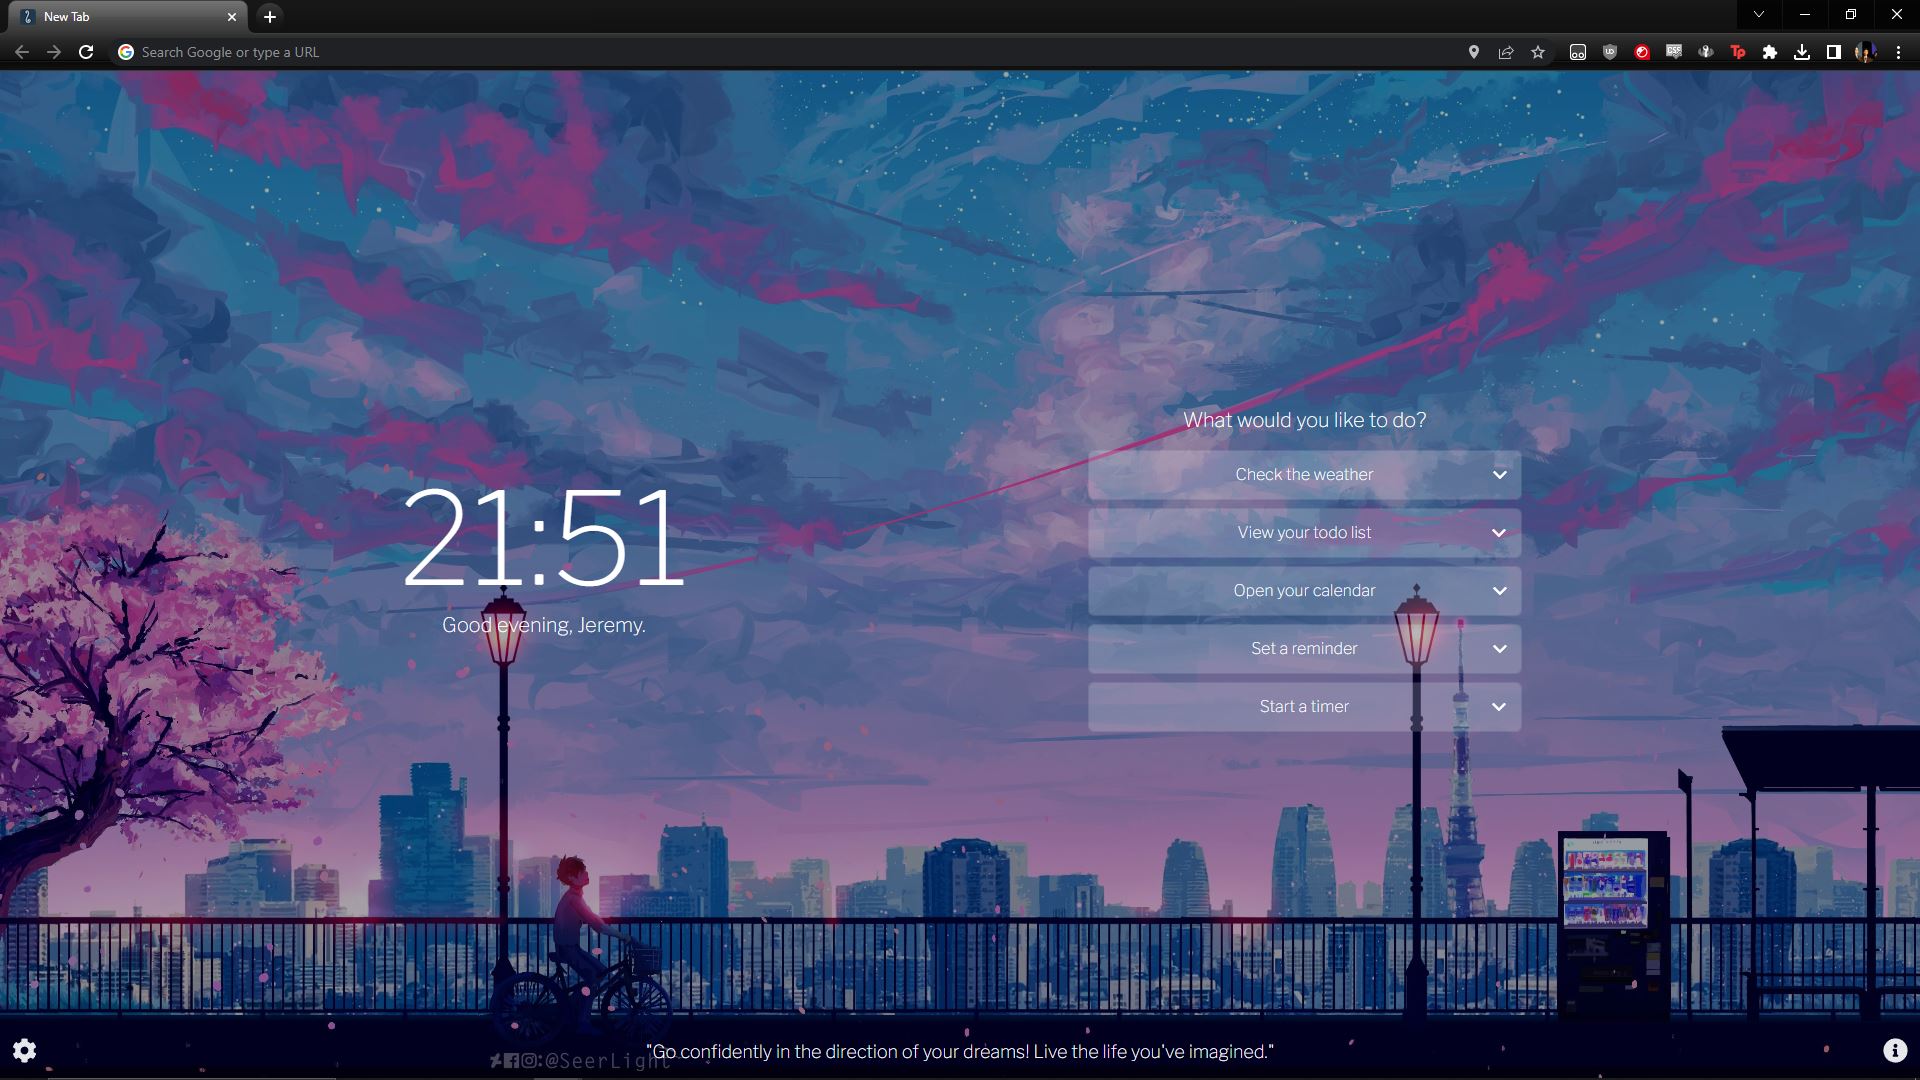
Task: Expand the Check the weather dropdown
Action: click(1499, 475)
